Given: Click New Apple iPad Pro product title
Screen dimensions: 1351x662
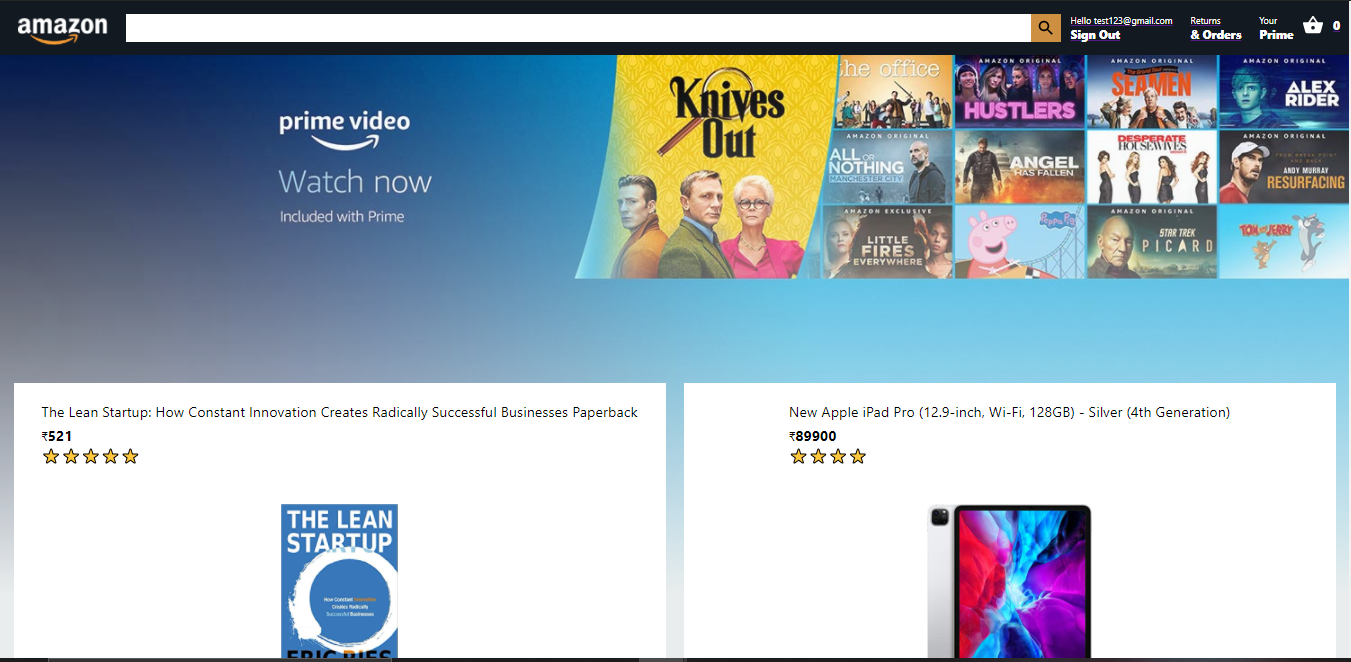Looking at the screenshot, I should click(x=1009, y=412).
